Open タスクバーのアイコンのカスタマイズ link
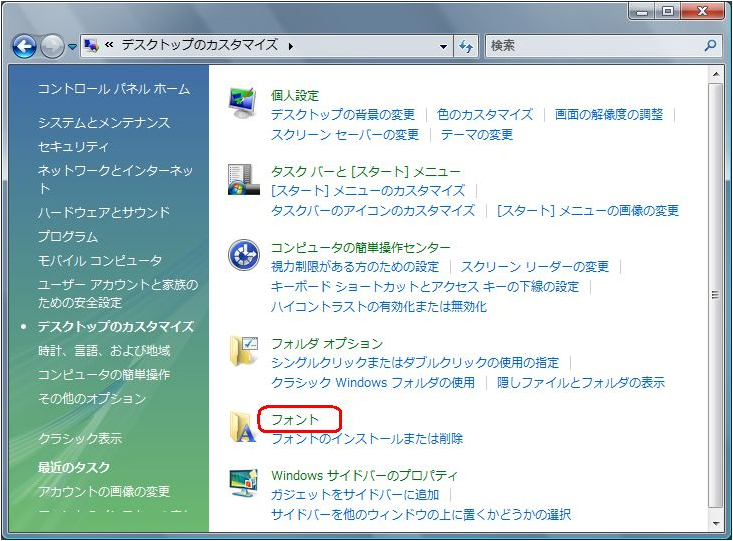733x541 pixels. (x=373, y=210)
